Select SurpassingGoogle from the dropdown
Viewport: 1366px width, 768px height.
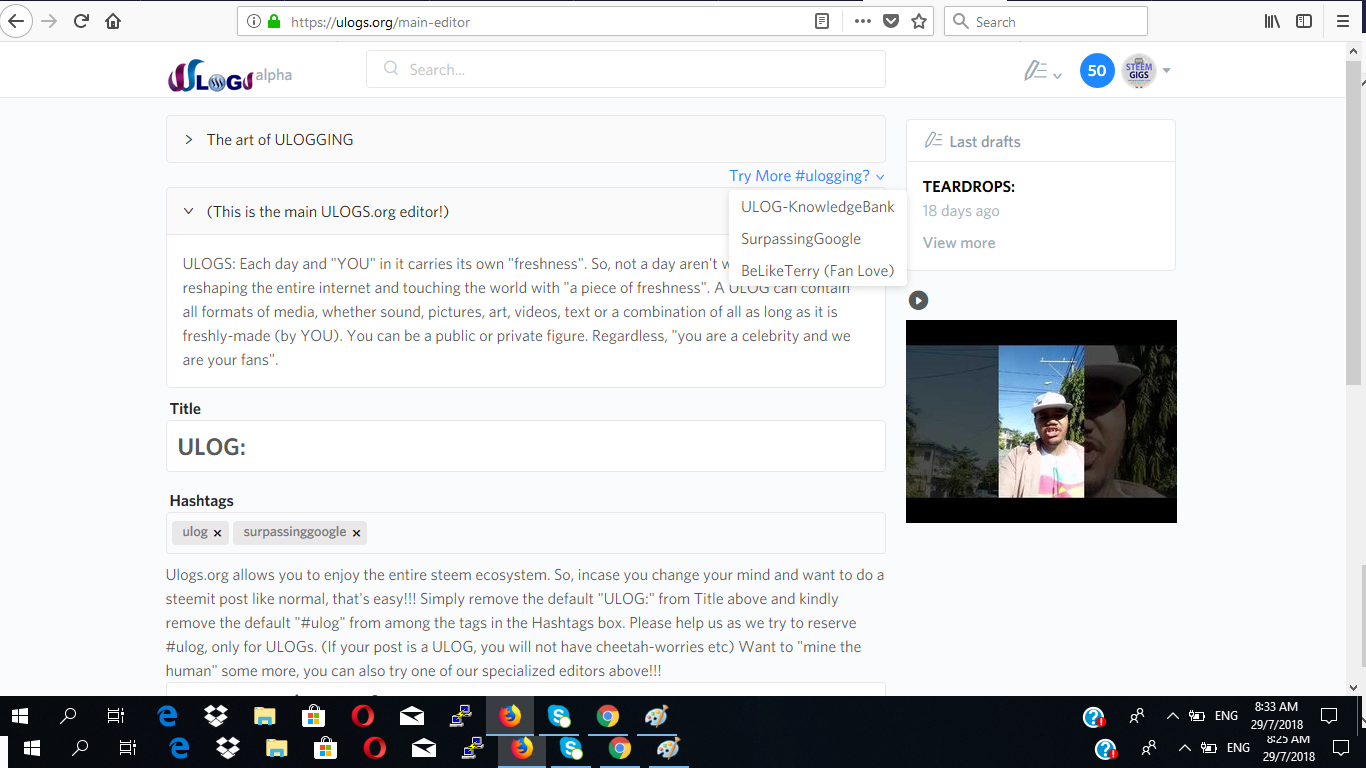pyautogui.click(x=818, y=239)
